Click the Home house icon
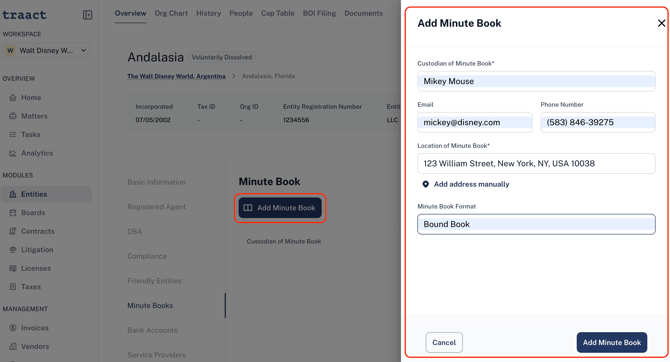 coord(13,97)
